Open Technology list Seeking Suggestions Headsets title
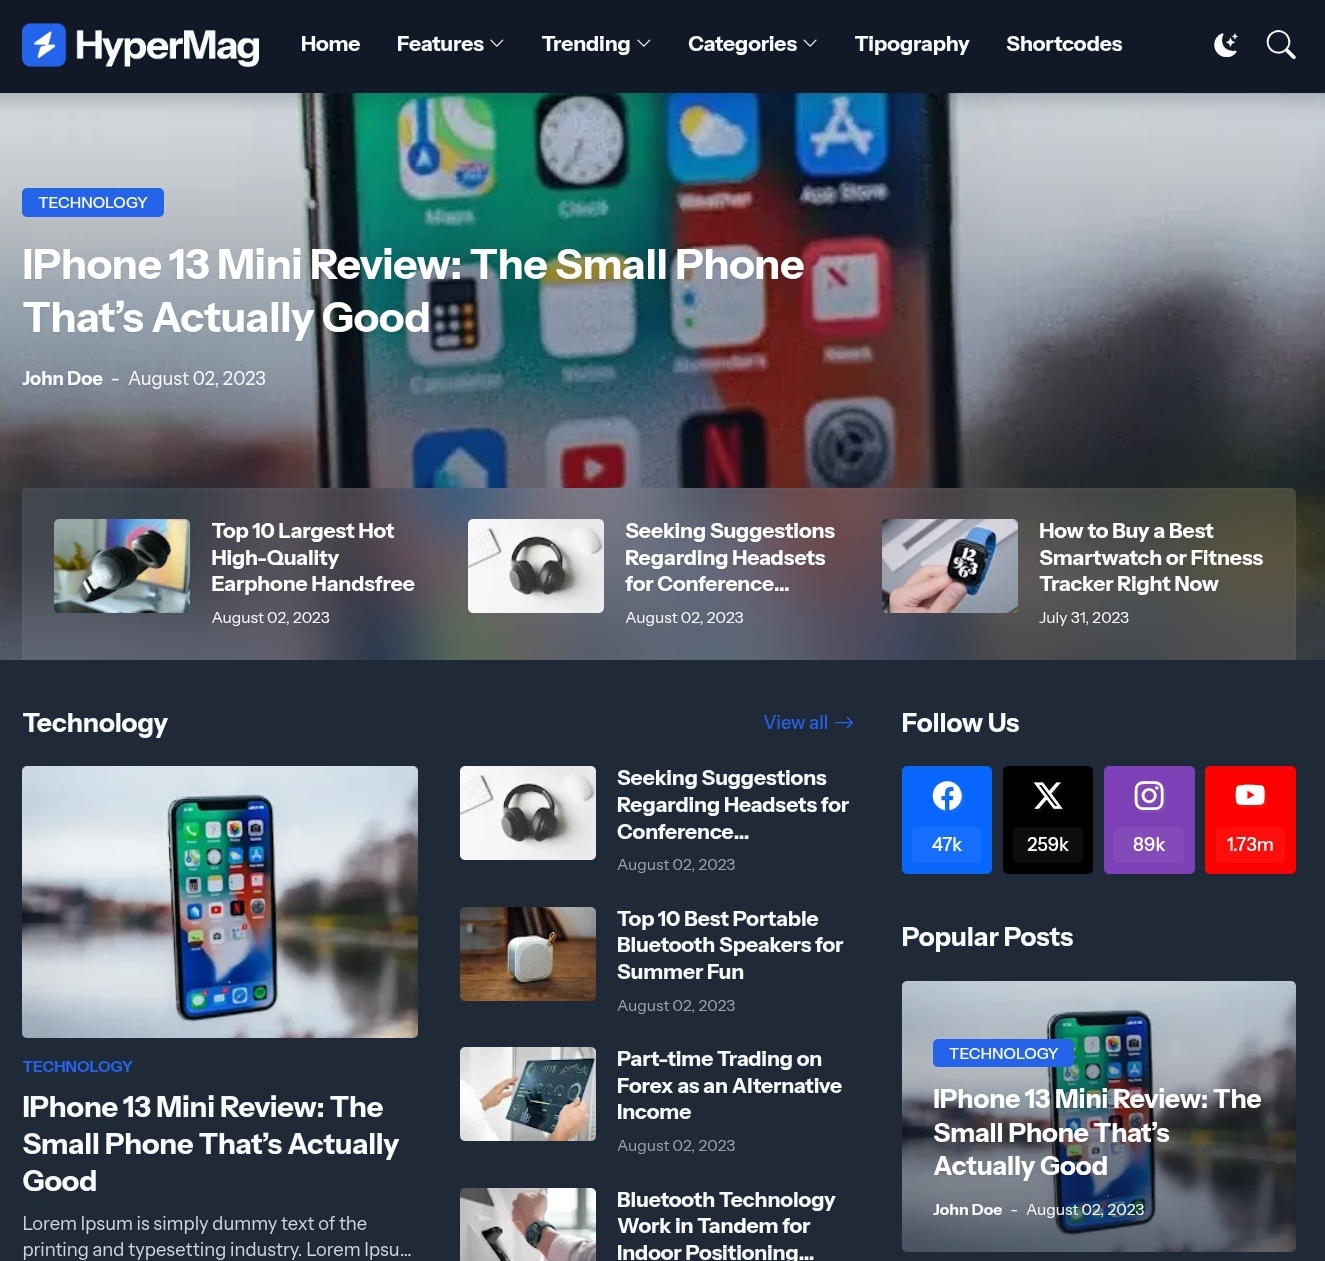Screen dimensions: 1325x1261 (x=733, y=804)
